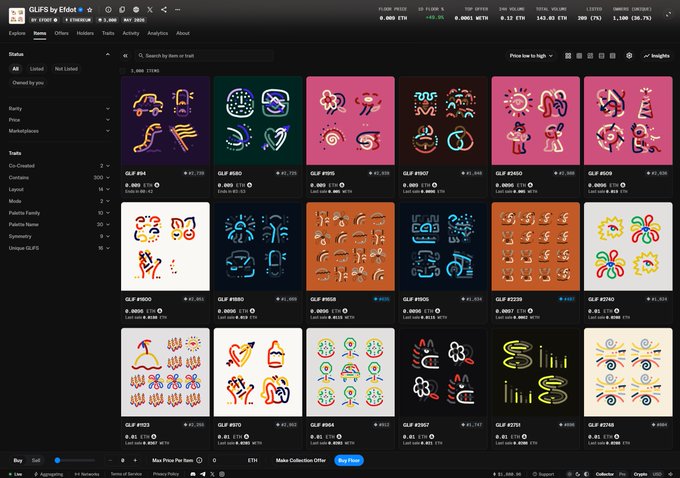Switch the bottom bar to Sell mode

click(36, 460)
